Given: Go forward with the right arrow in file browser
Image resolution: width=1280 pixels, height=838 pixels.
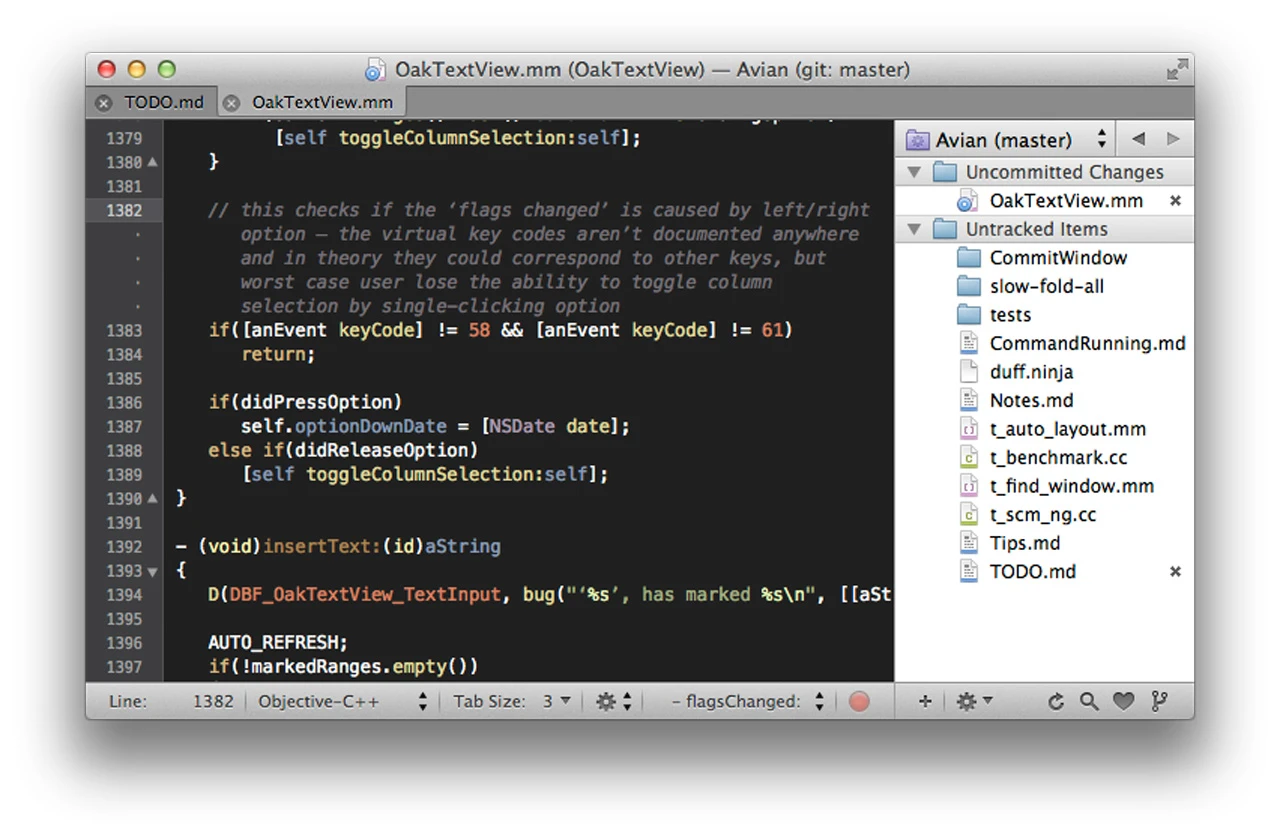Looking at the screenshot, I should click(x=1173, y=139).
